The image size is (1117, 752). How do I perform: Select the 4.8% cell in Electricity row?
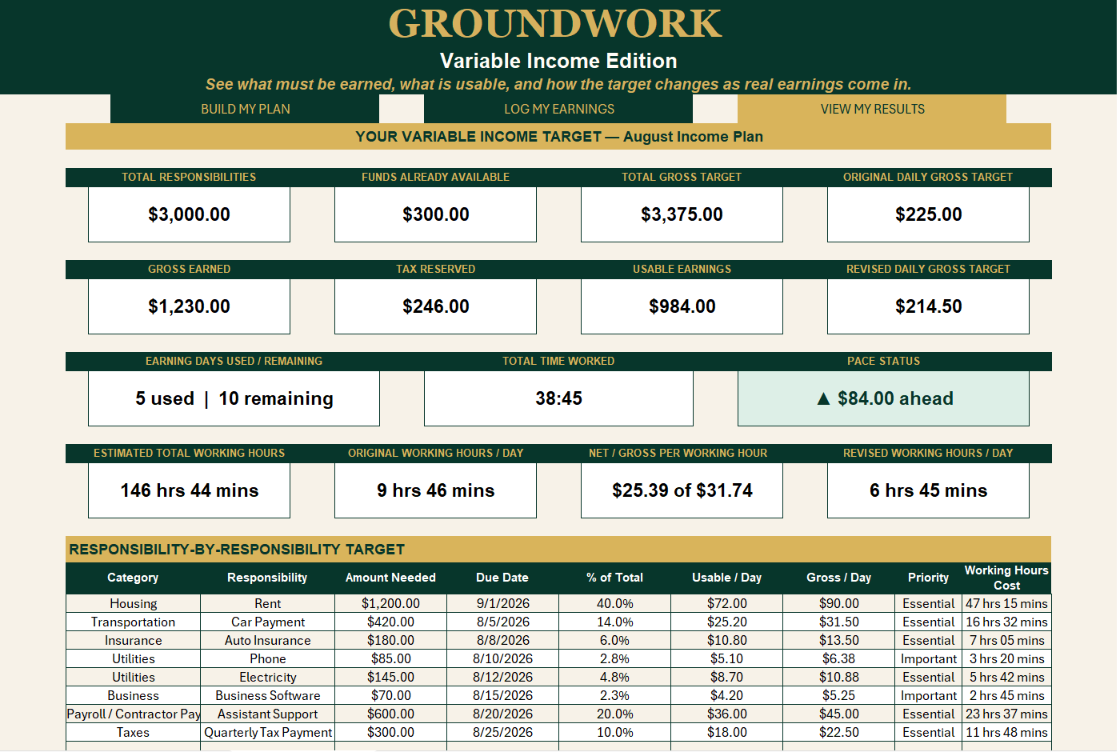[614, 677]
